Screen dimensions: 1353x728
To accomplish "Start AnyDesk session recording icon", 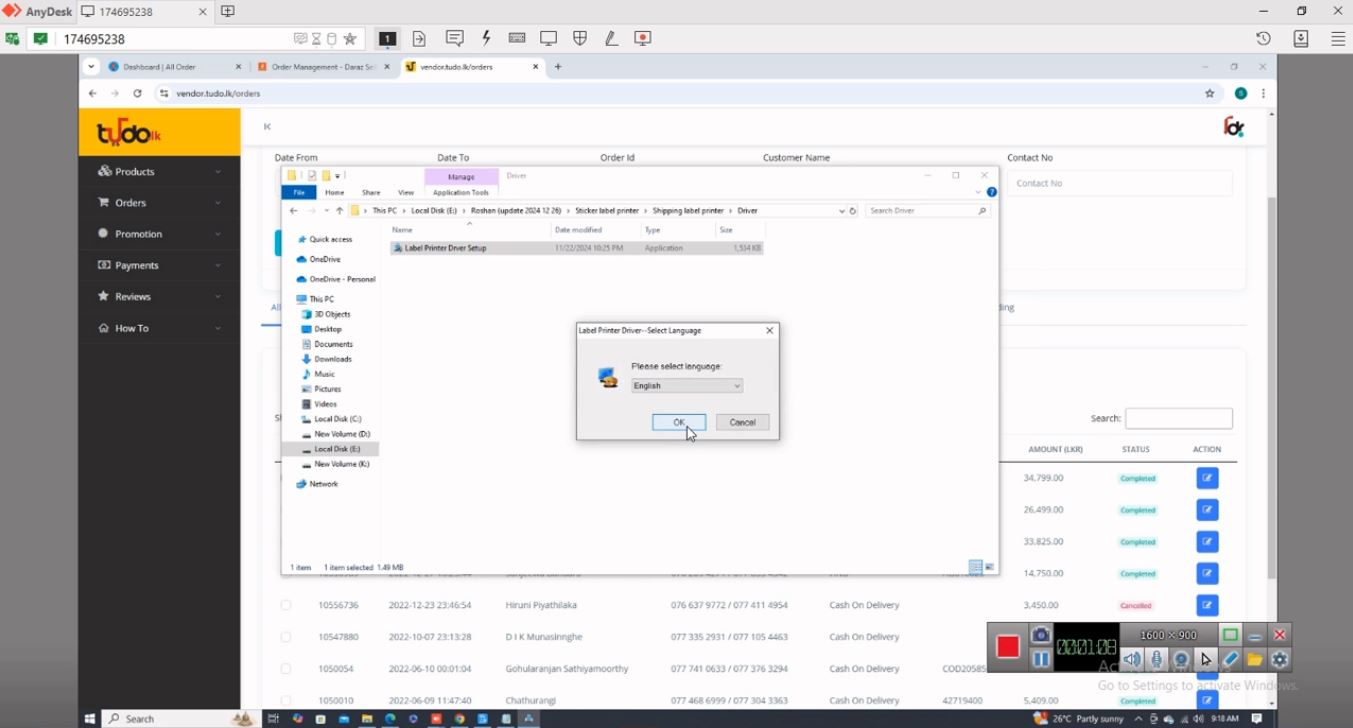I will (x=643, y=38).
